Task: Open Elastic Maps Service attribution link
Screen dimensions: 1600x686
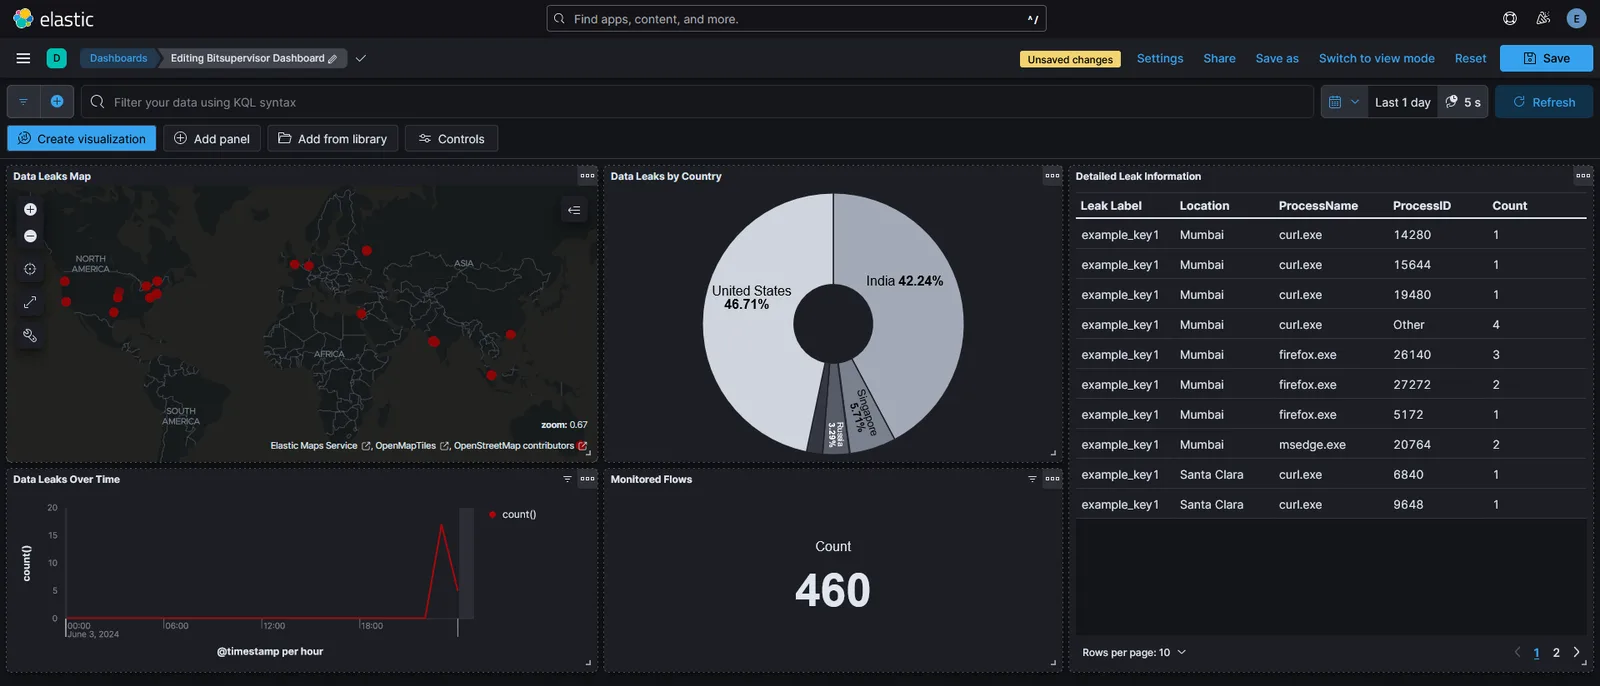Action: pyautogui.click(x=320, y=446)
